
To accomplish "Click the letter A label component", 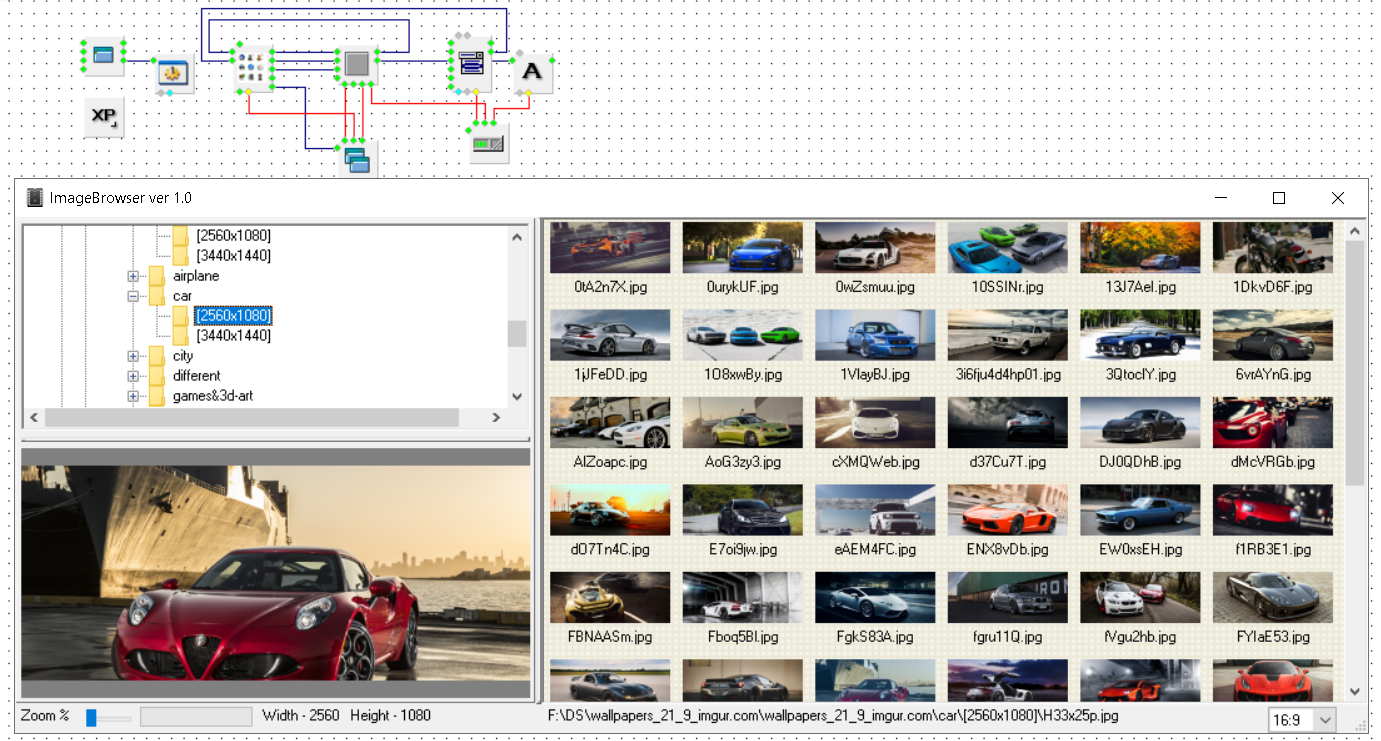I will (x=533, y=73).
